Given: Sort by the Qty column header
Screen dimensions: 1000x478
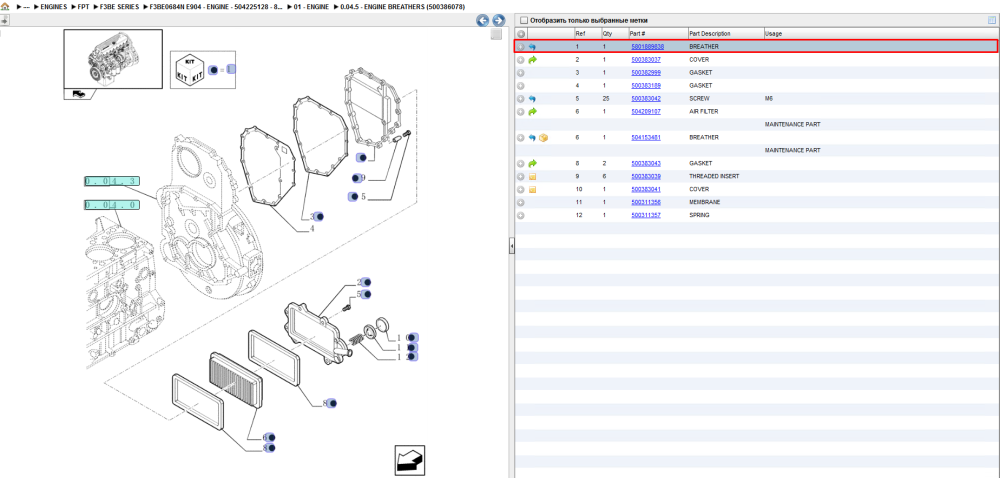Looking at the screenshot, I should [x=607, y=33].
